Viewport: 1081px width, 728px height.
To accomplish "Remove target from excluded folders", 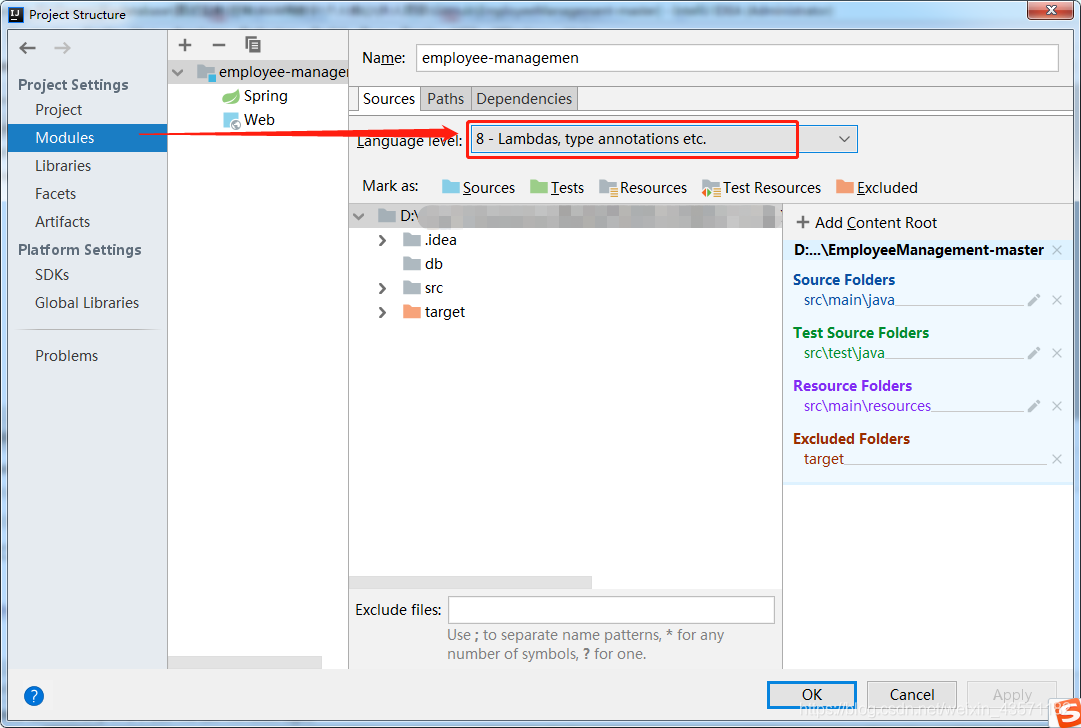I will coord(1057,459).
